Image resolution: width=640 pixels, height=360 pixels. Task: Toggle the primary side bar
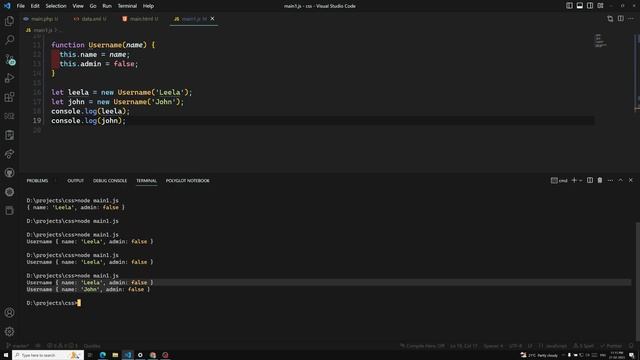(569, 6)
